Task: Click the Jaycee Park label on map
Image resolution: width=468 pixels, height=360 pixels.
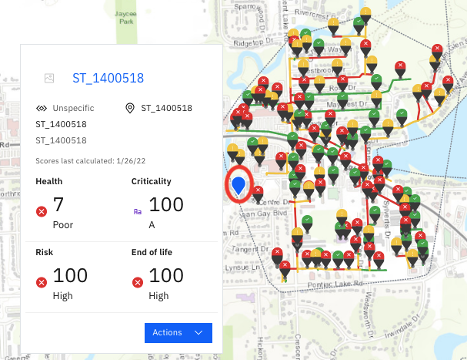Action: (126, 17)
